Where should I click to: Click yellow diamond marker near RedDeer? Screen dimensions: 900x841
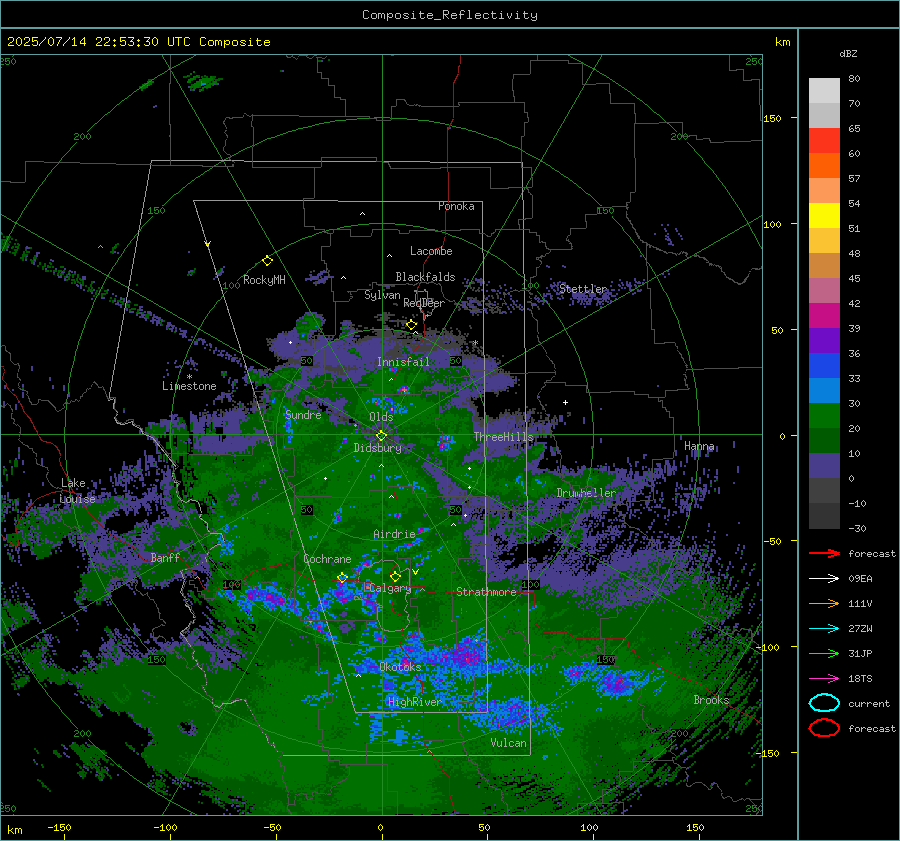(x=411, y=325)
